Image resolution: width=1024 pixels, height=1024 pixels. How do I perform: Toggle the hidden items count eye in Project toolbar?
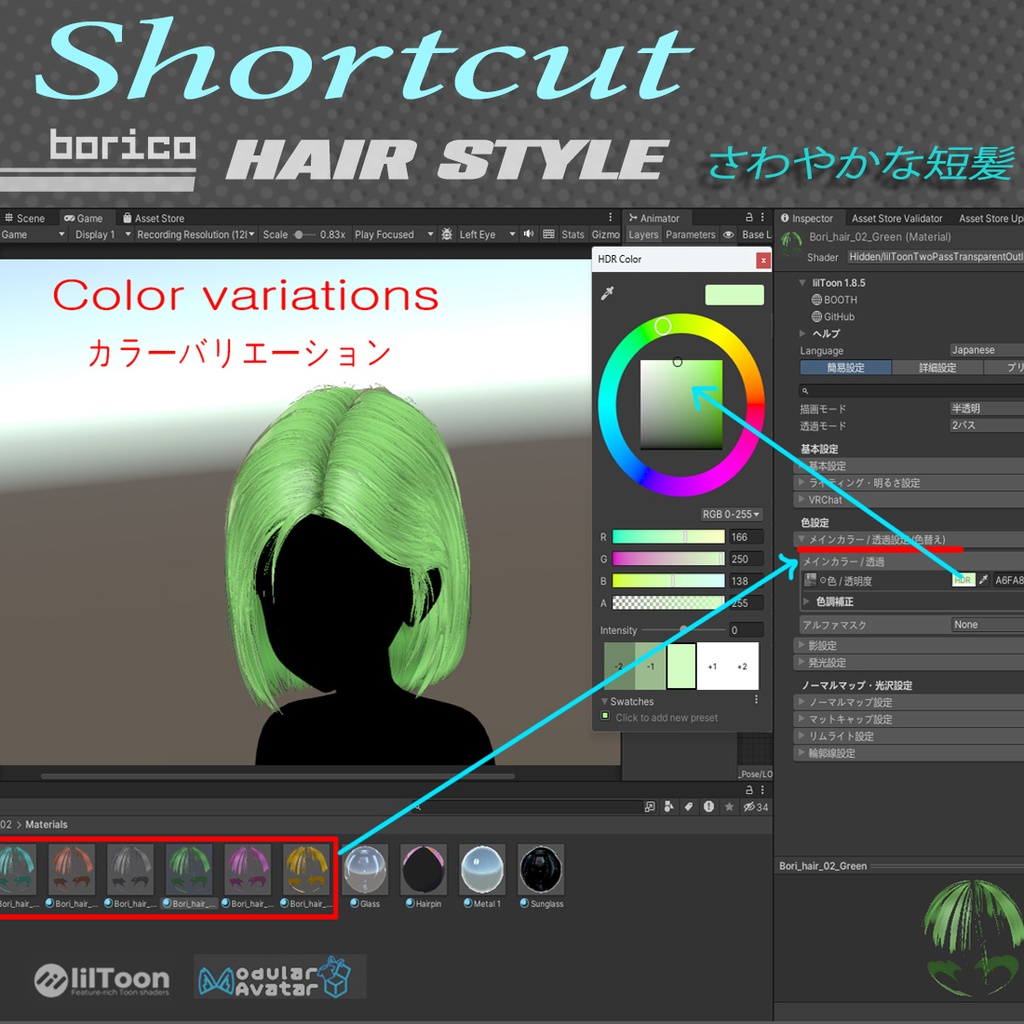(x=750, y=806)
